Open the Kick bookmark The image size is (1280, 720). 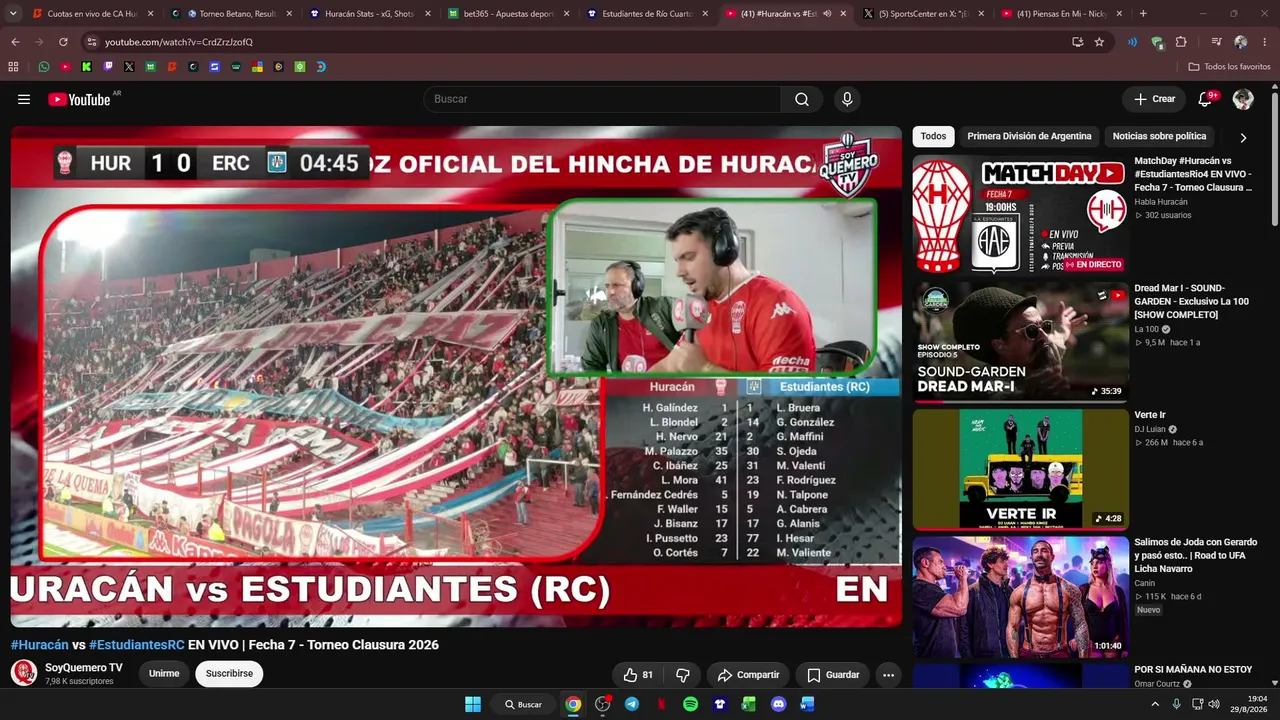click(87, 67)
